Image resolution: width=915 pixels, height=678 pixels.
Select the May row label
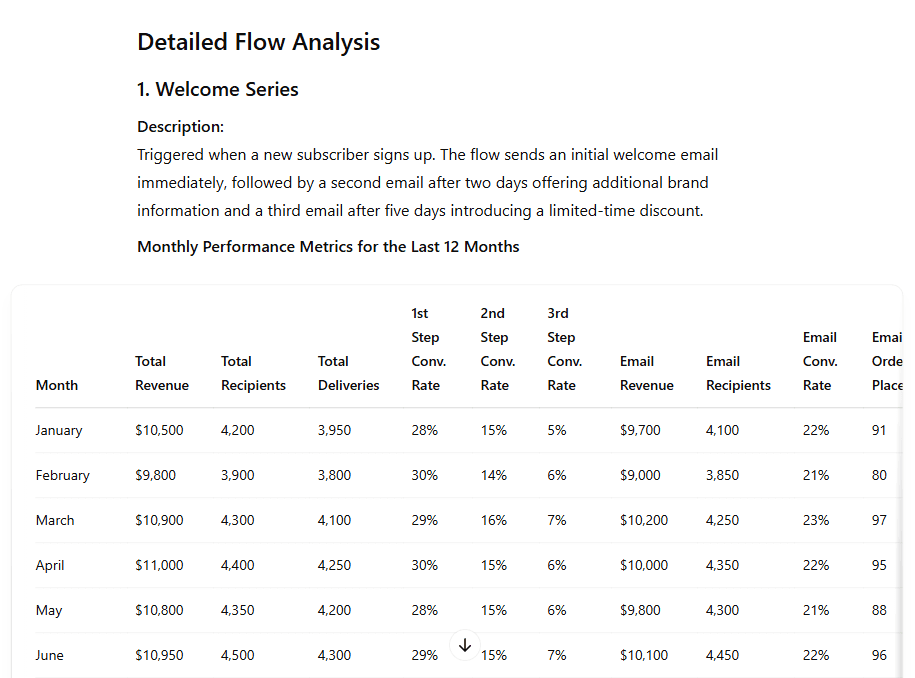coord(49,610)
